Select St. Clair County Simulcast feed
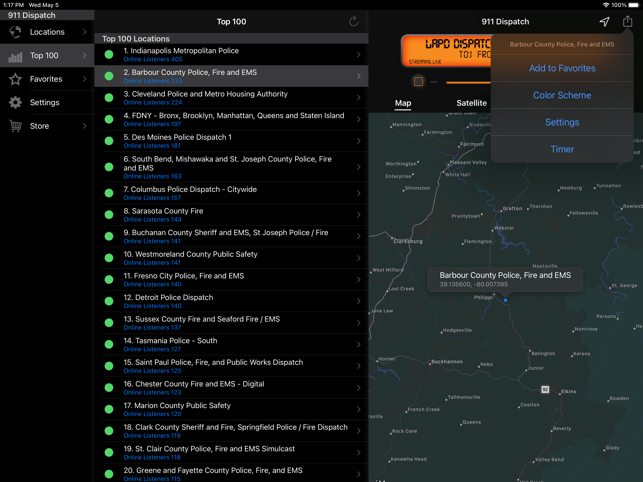Viewport: 643px width, 482px height. tap(231, 452)
